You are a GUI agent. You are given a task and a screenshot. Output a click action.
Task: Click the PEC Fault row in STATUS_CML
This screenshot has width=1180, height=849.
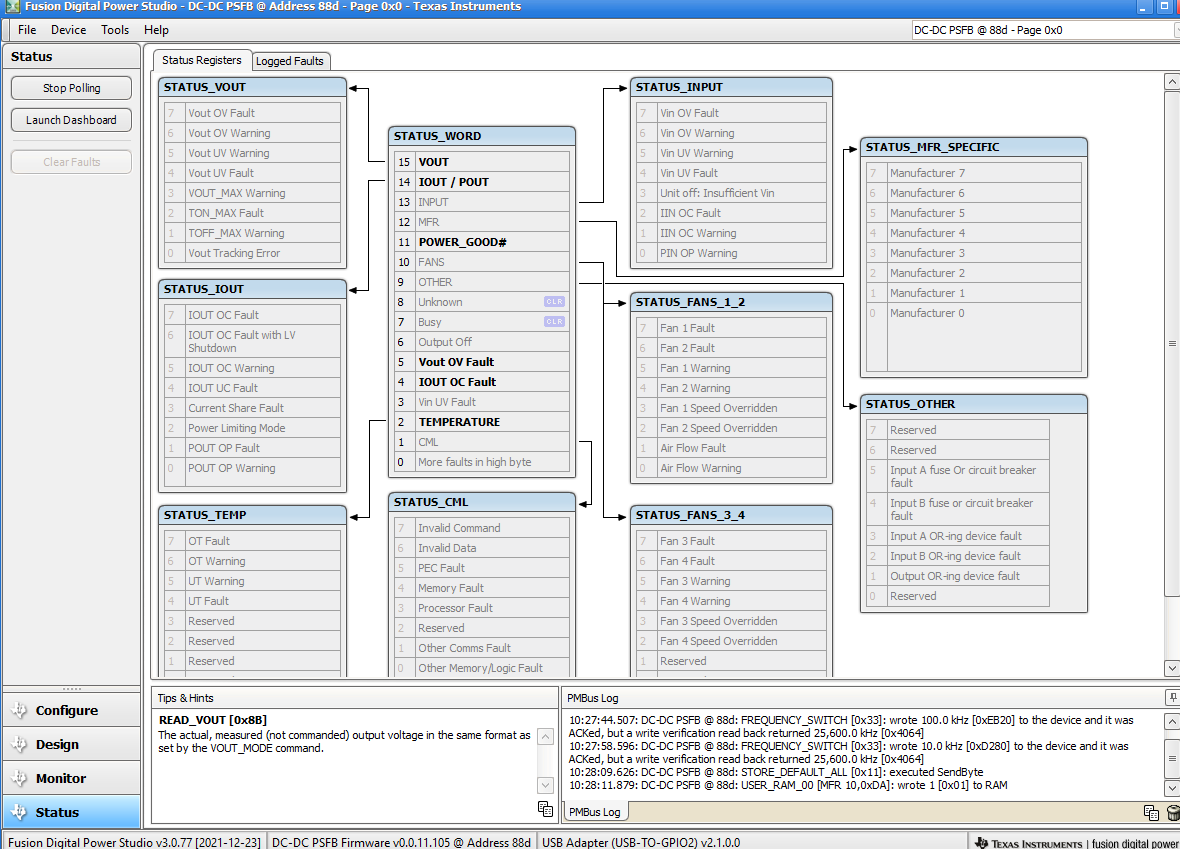(482, 568)
